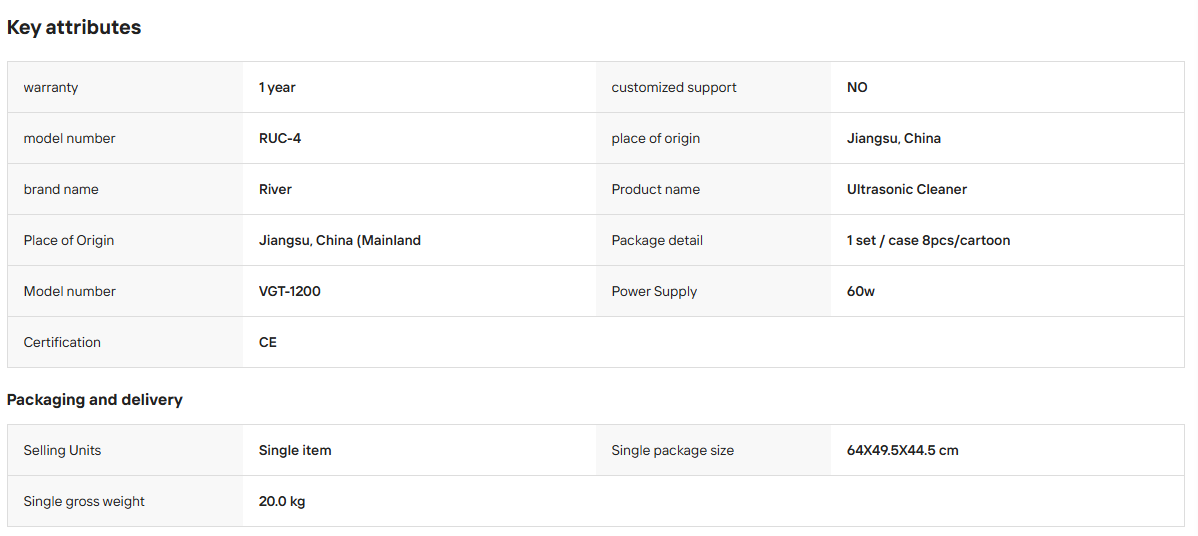Image resolution: width=1198 pixels, height=536 pixels.
Task: Select the 20.0 kg gross weight value
Action: (x=282, y=502)
